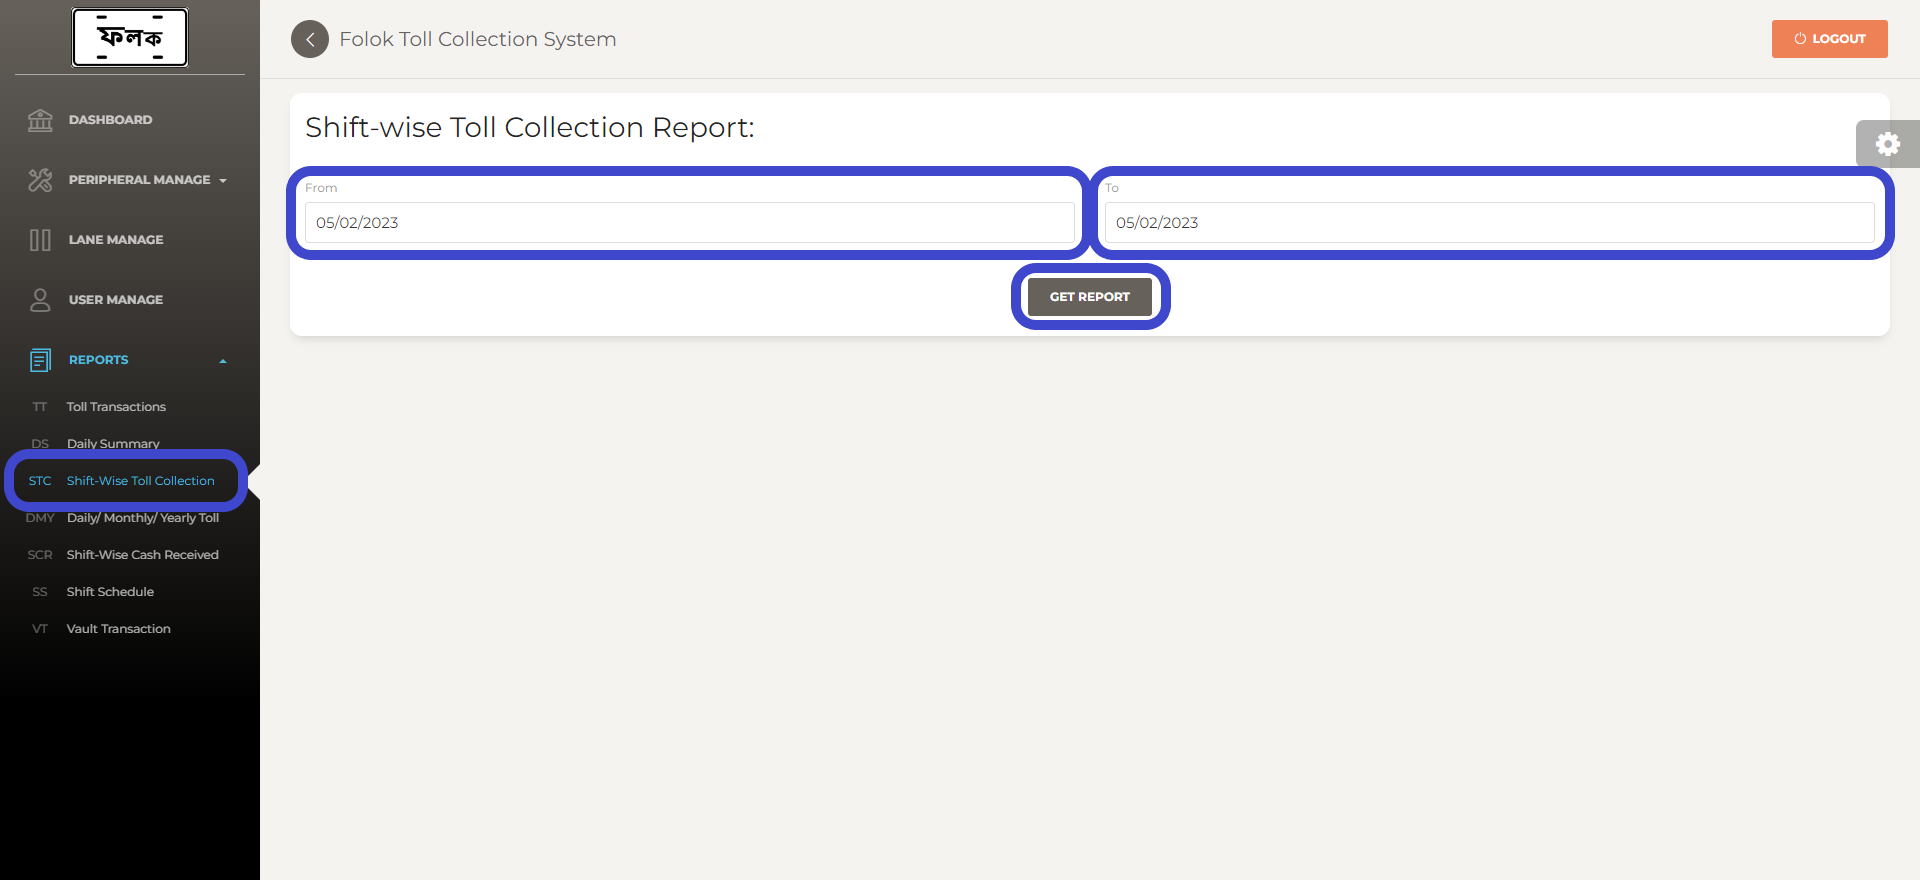Click the SS abbreviation icon
The image size is (1920, 880).
40,592
